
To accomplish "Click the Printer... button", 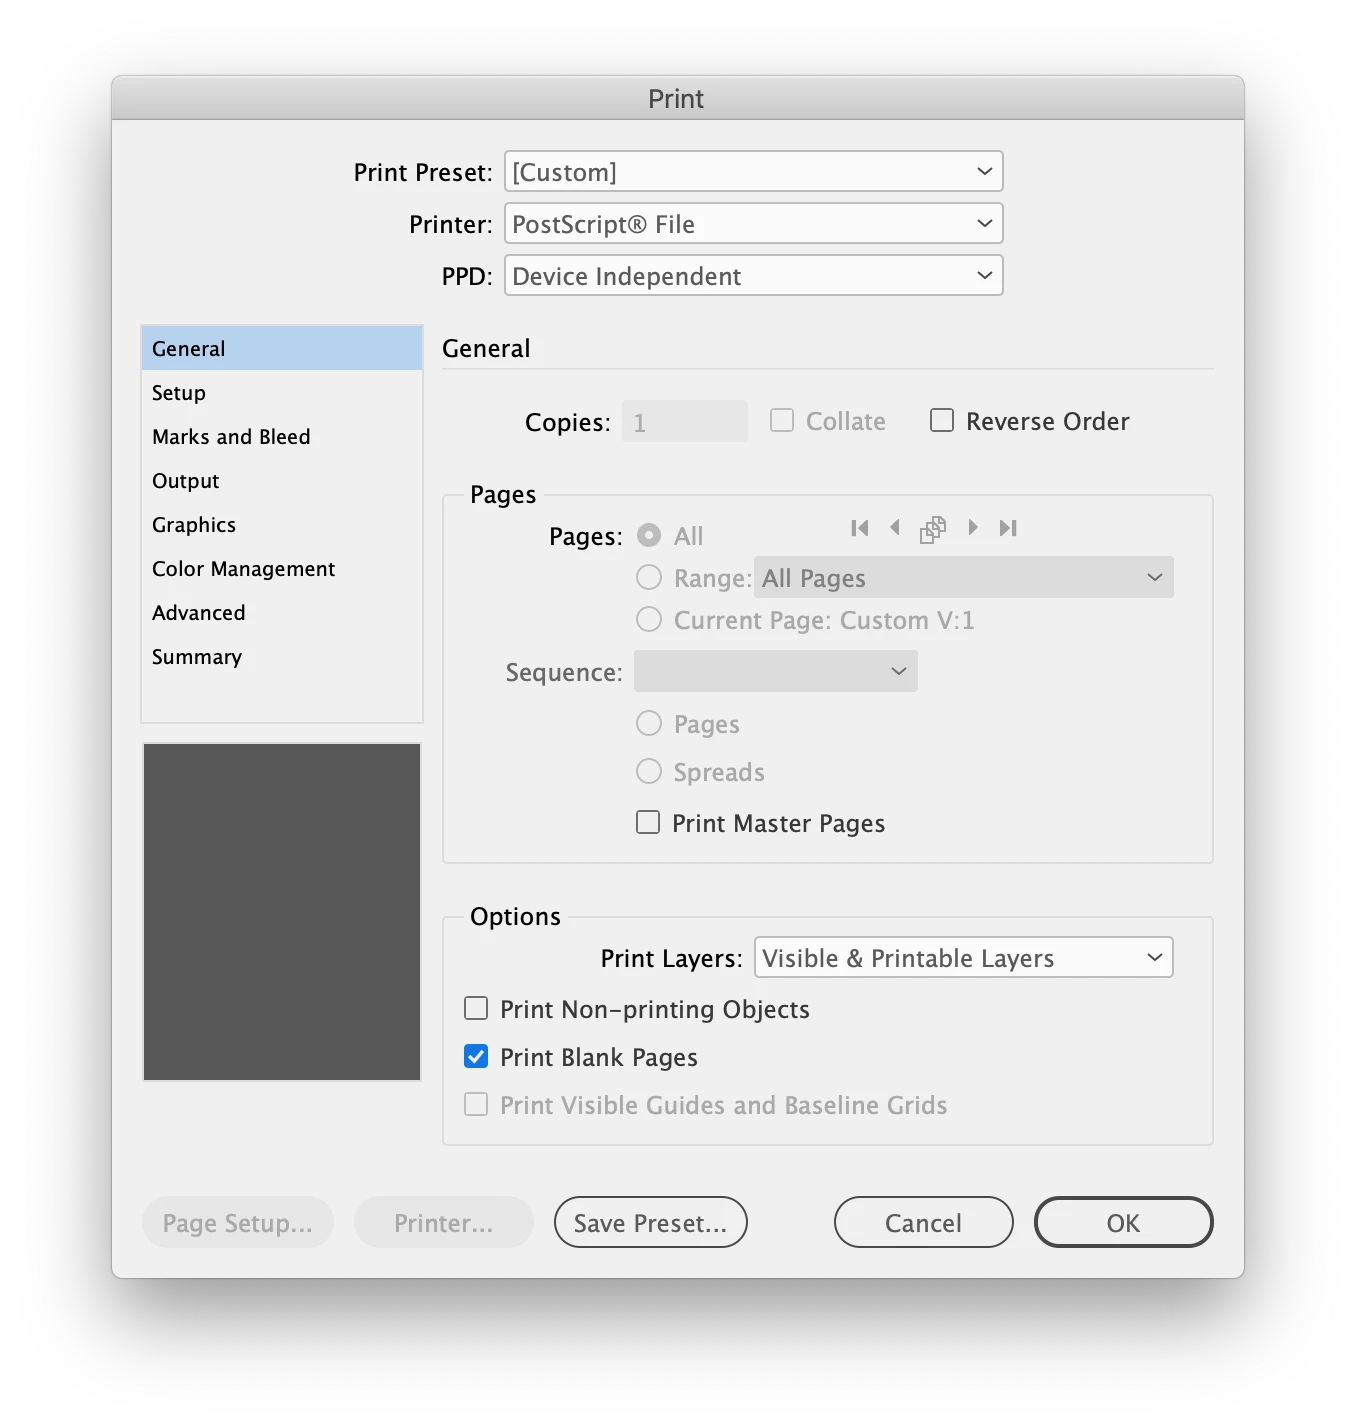I will (444, 1222).
